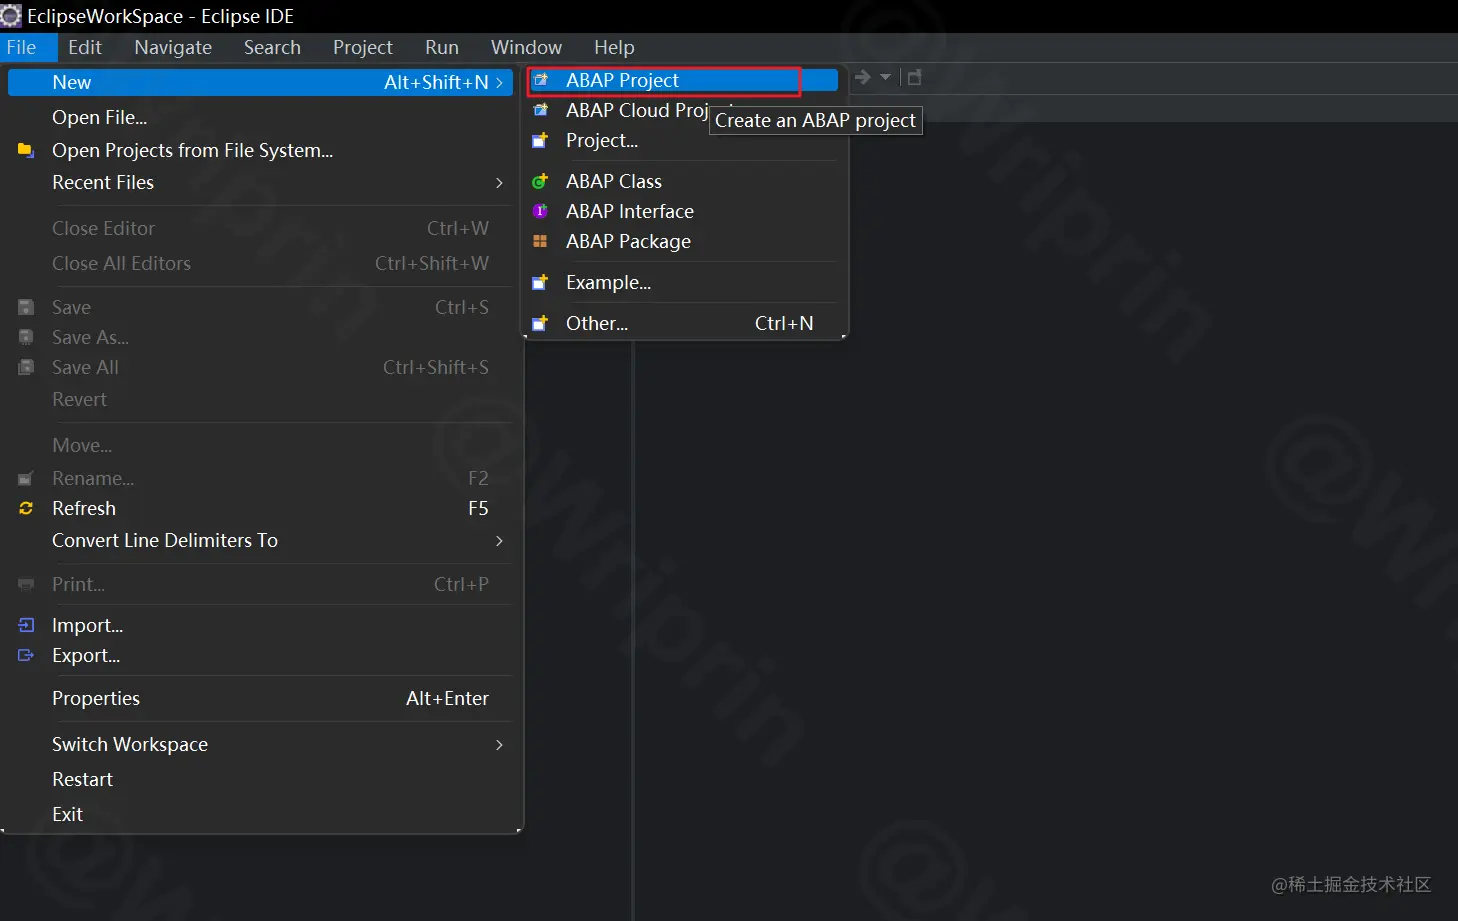The image size is (1458, 921).
Task: Click the Eclipse logo in title bar
Action: pyautogui.click(x=11, y=16)
